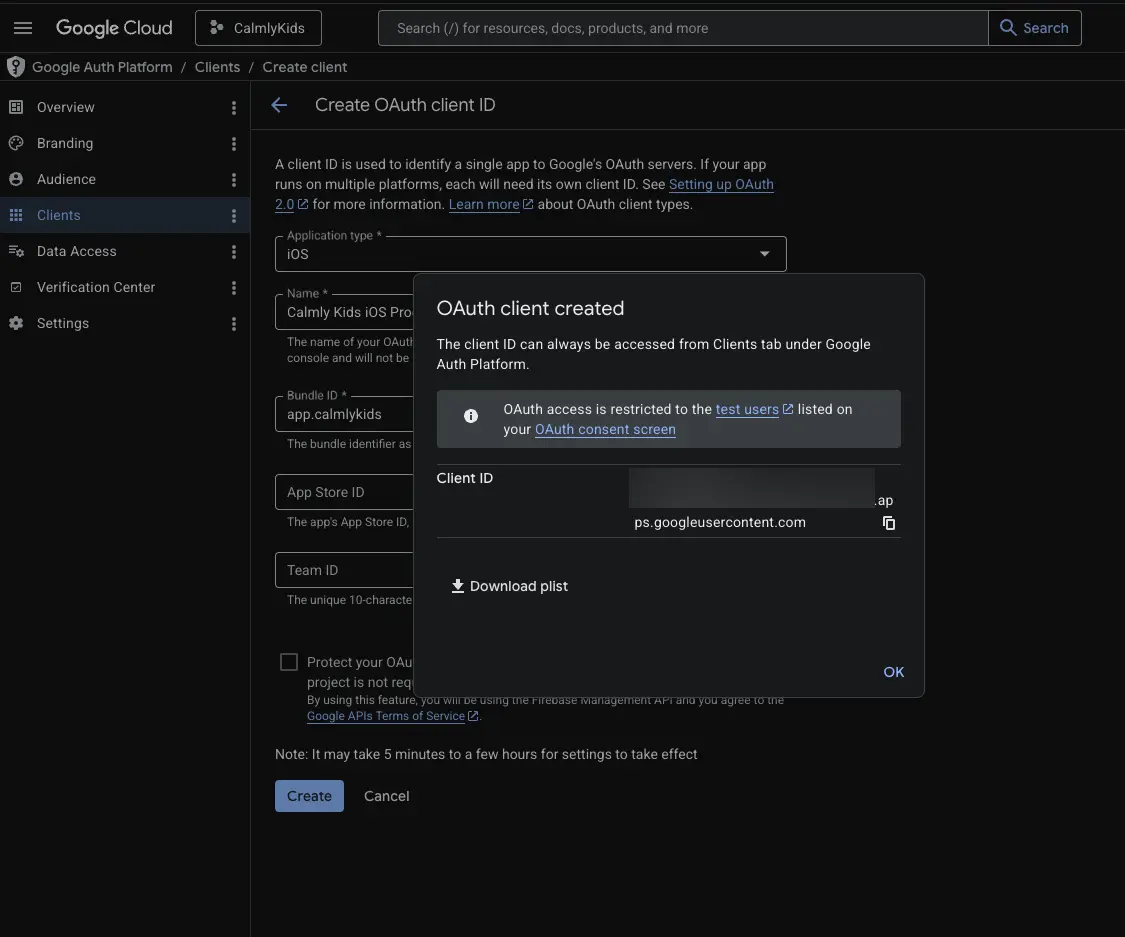
Task: Click the Settings gear icon
Action: point(16,323)
